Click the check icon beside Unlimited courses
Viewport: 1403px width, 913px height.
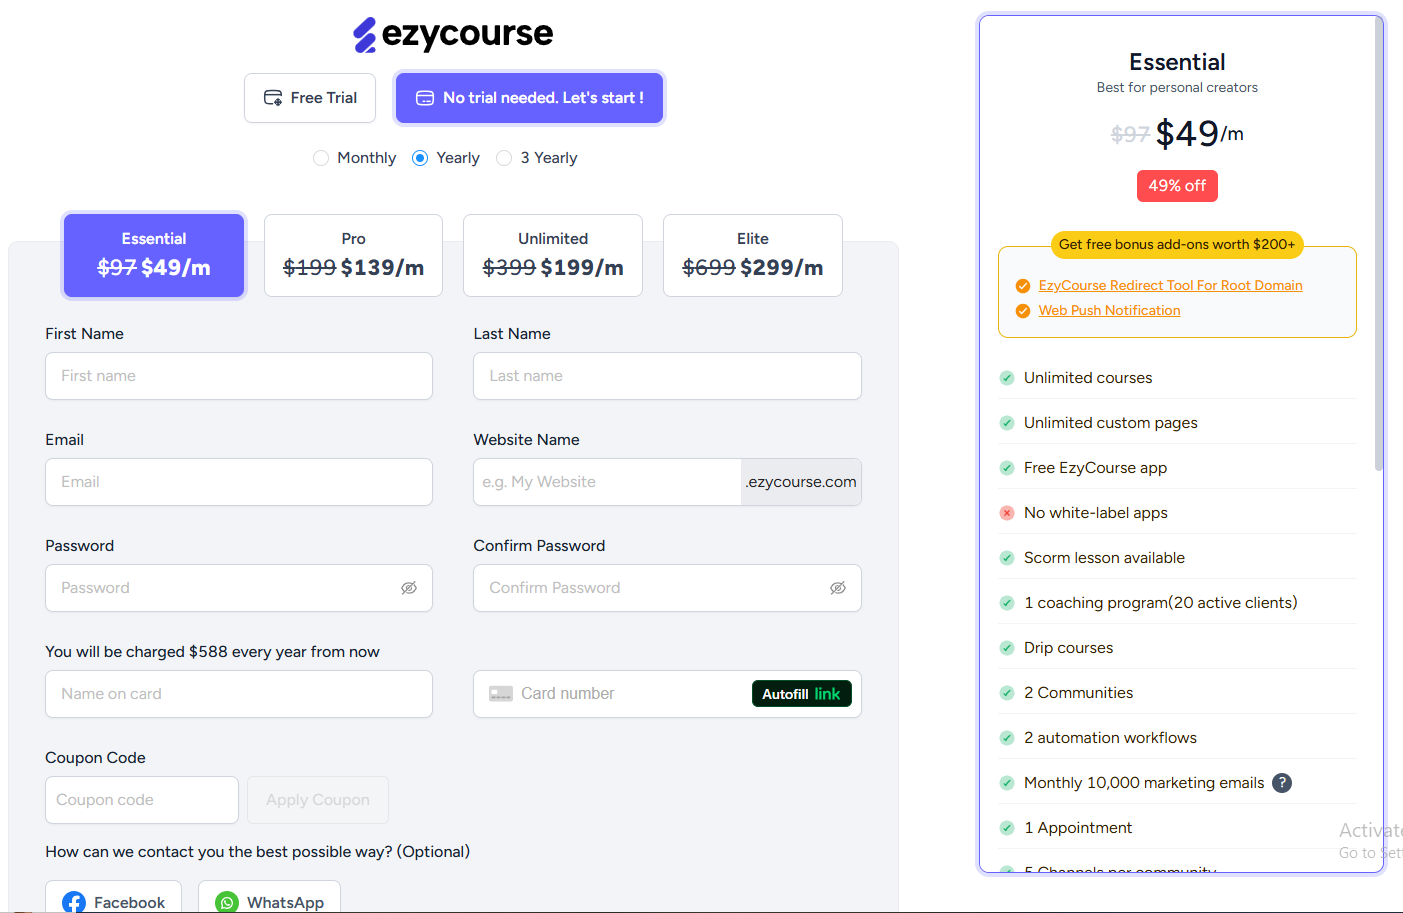[x=1007, y=378]
